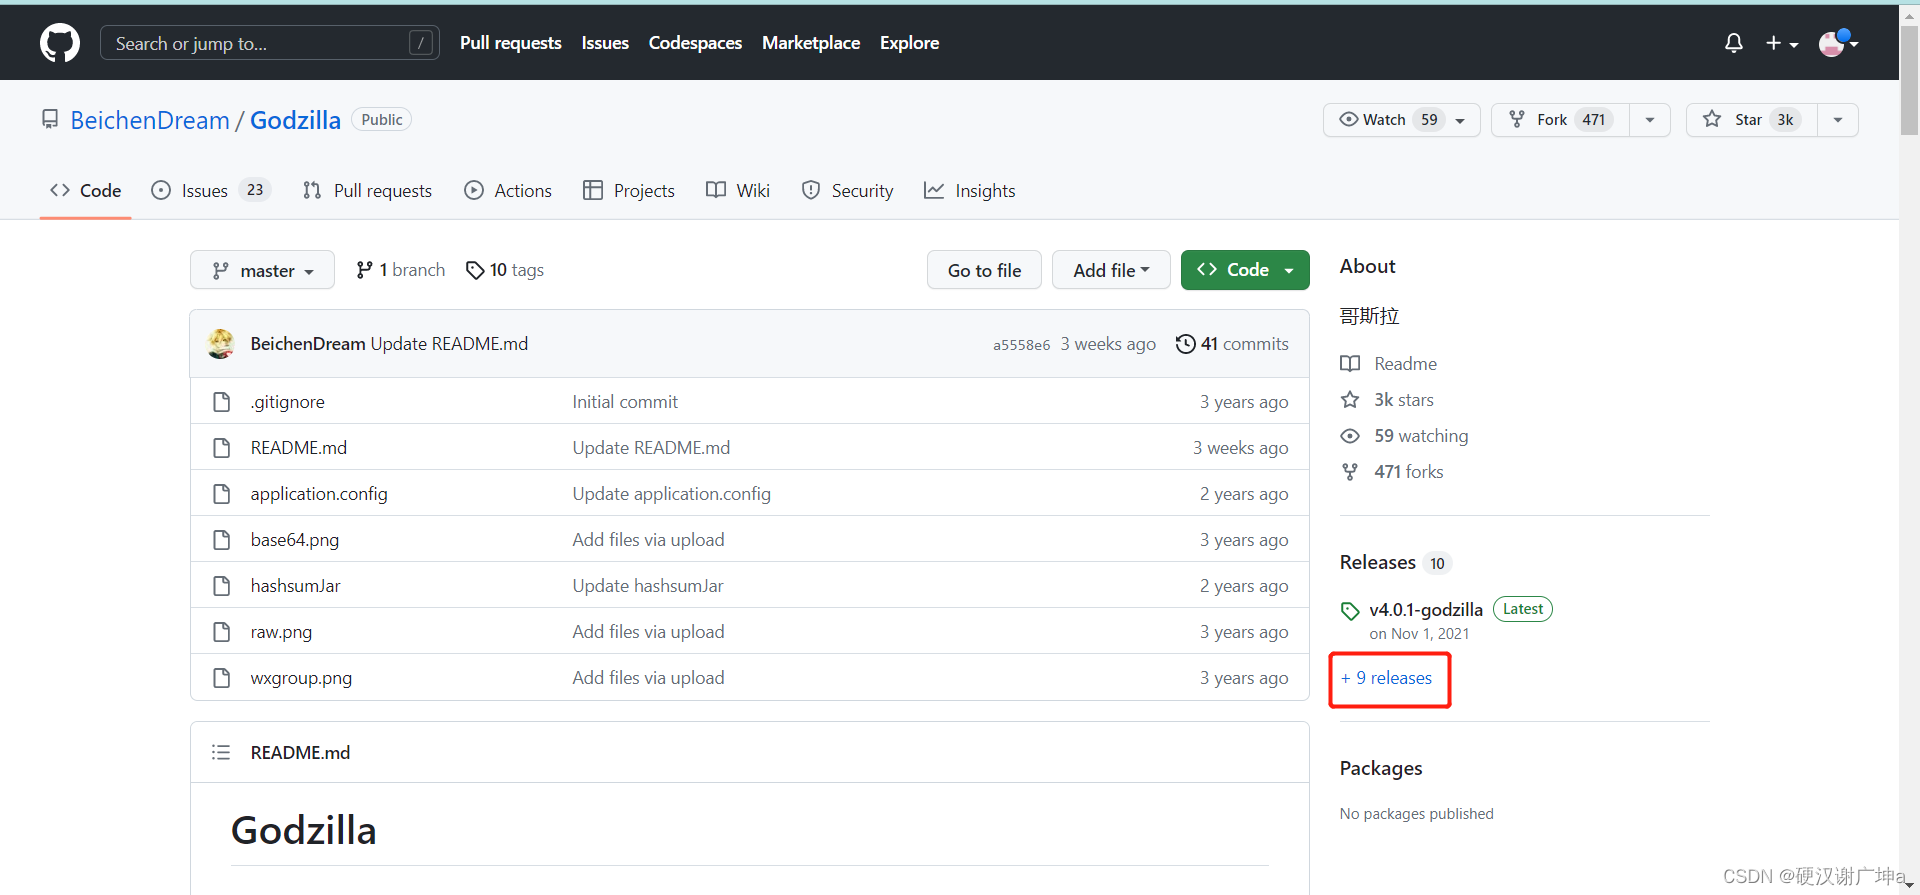Click the Watch button
Viewport: 1920px width, 895px height.
1401,120
